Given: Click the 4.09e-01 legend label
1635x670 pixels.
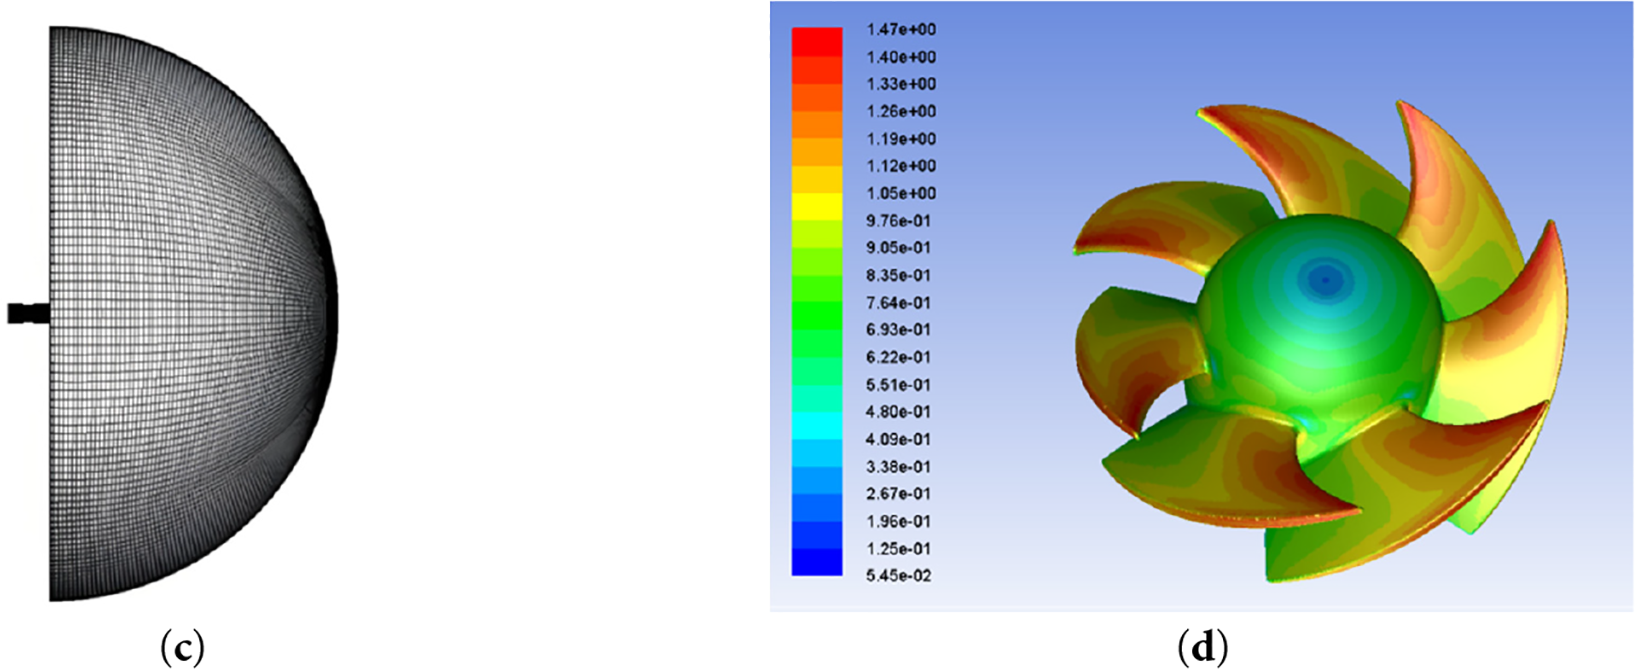Looking at the screenshot, I should click(898, 439).
